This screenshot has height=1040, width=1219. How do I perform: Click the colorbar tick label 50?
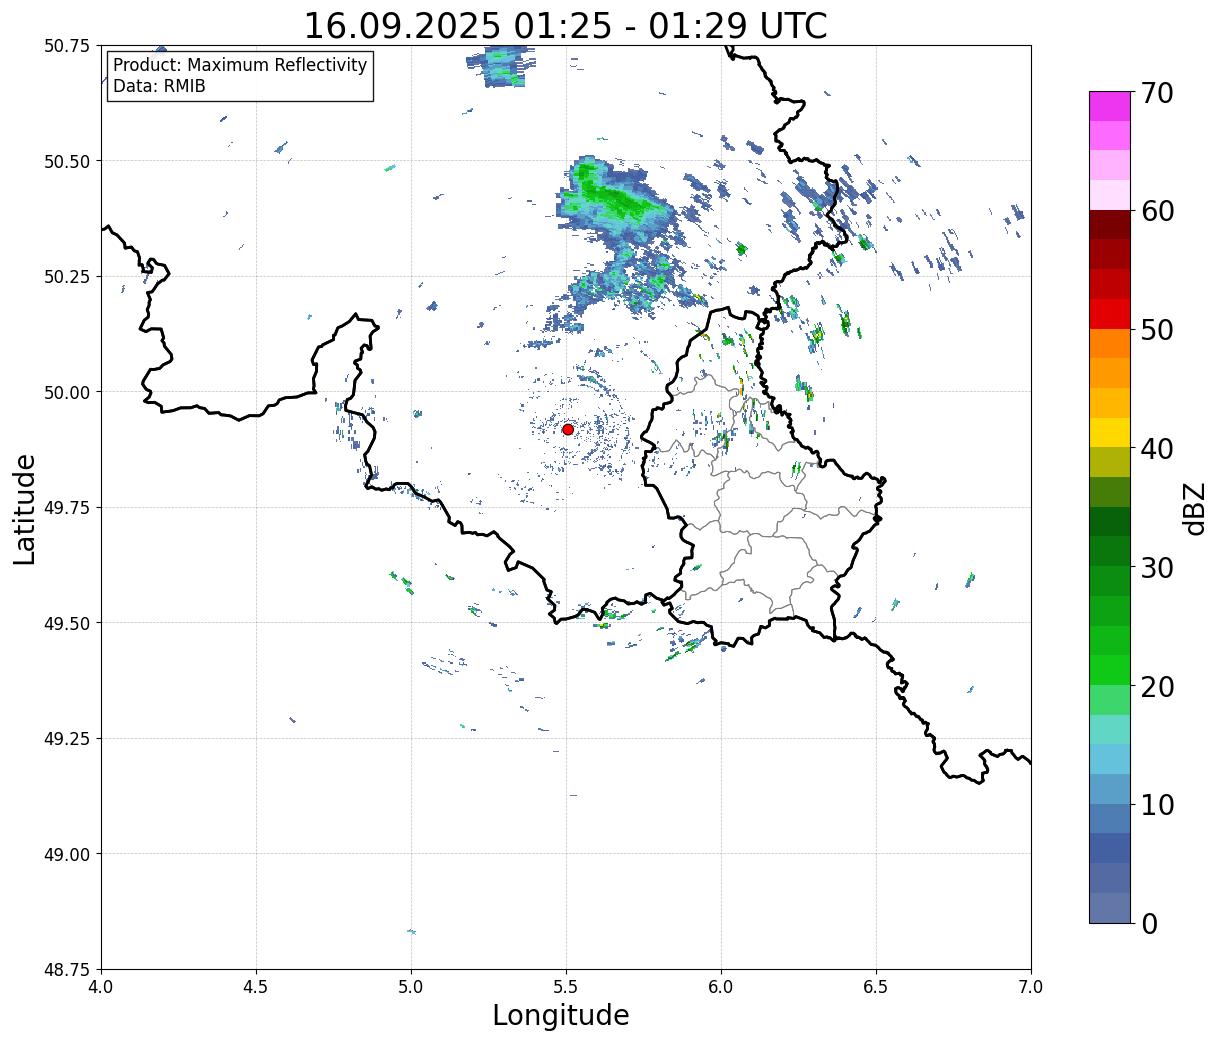click(x=1156, y=330)
